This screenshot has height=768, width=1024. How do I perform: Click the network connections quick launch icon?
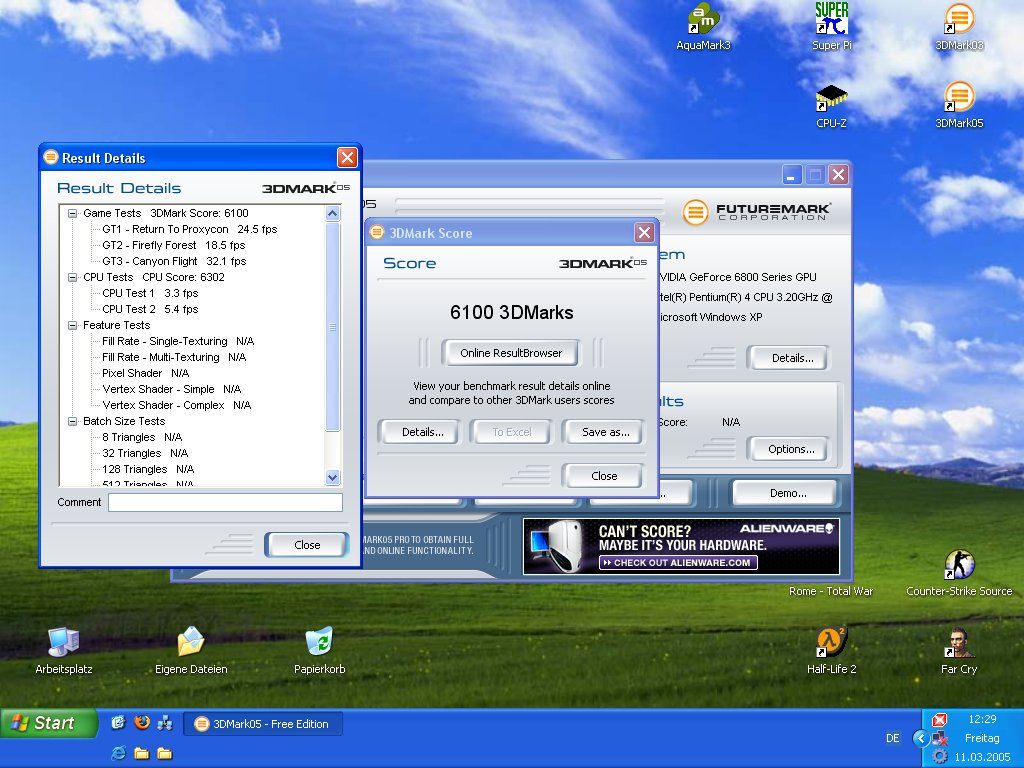click(x=165, y=722)
